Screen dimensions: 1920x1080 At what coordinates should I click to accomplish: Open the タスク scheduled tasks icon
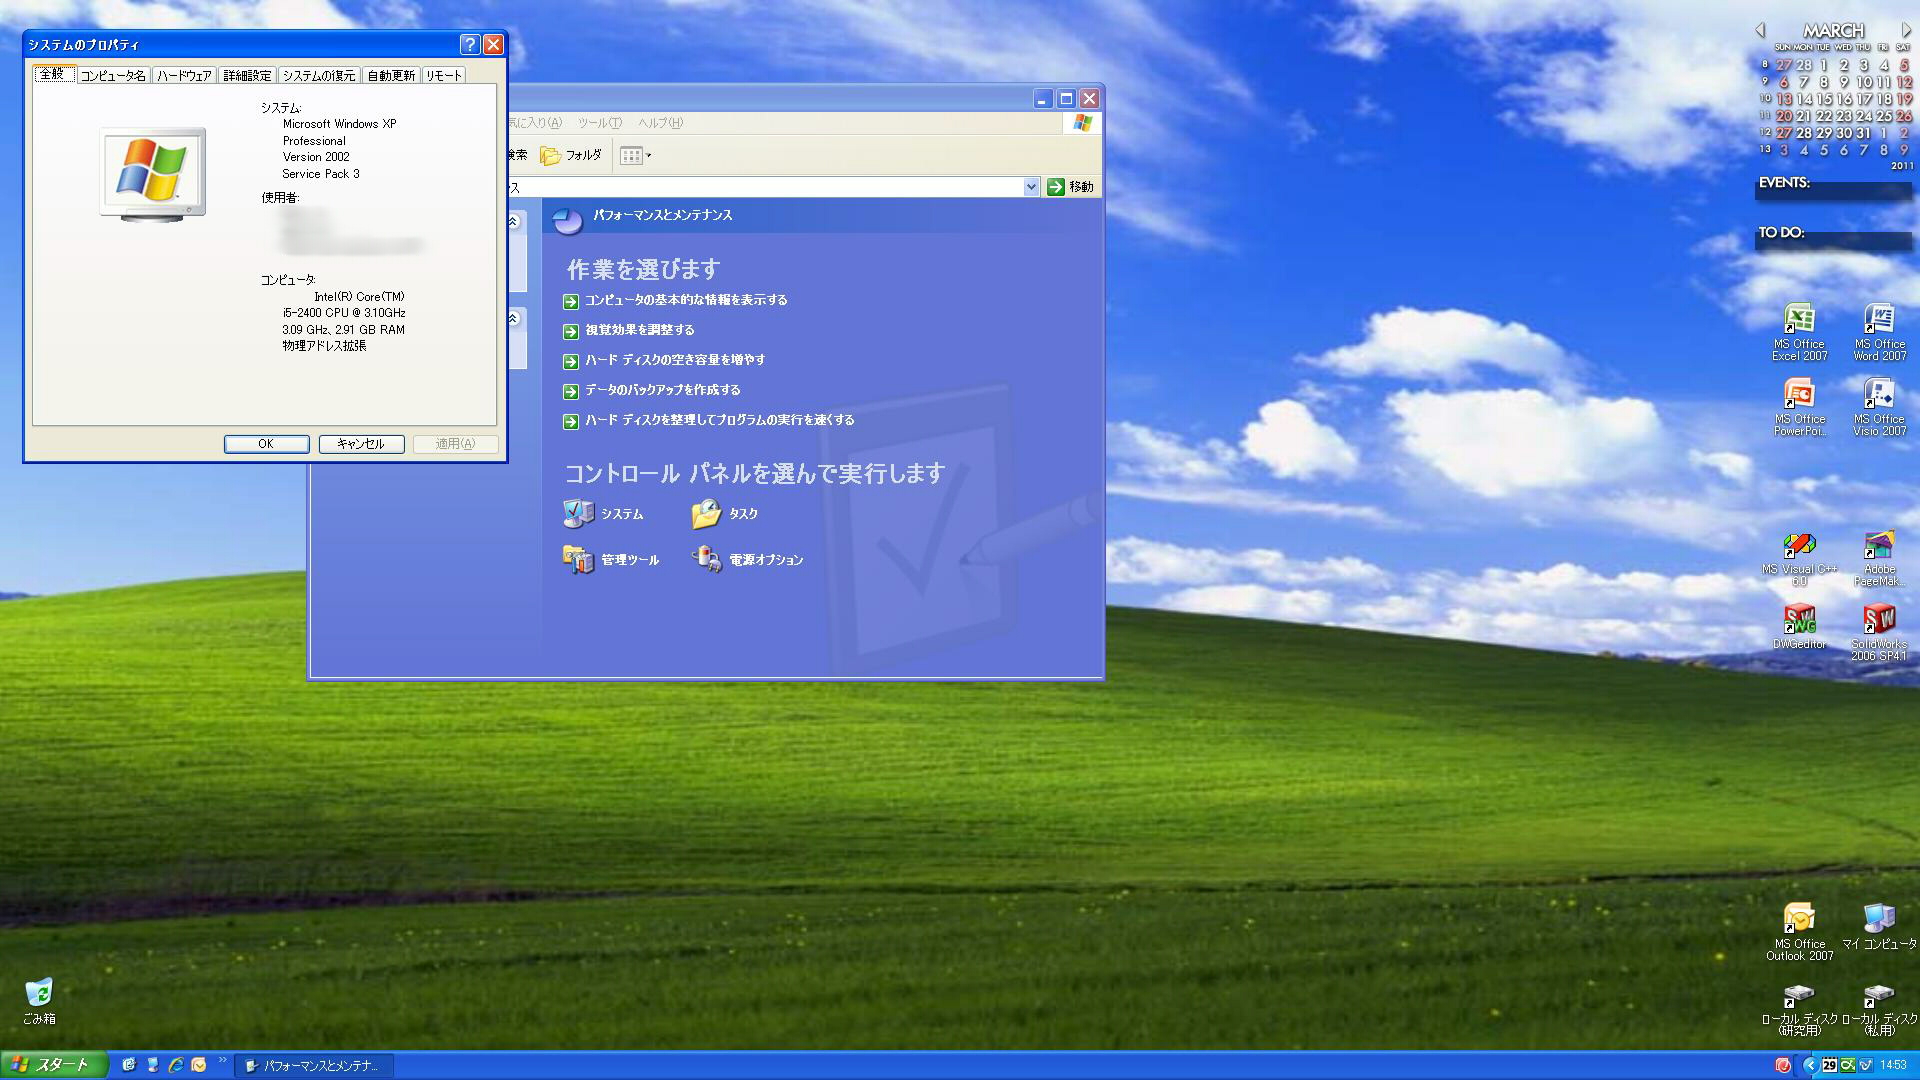coord(706,514)
